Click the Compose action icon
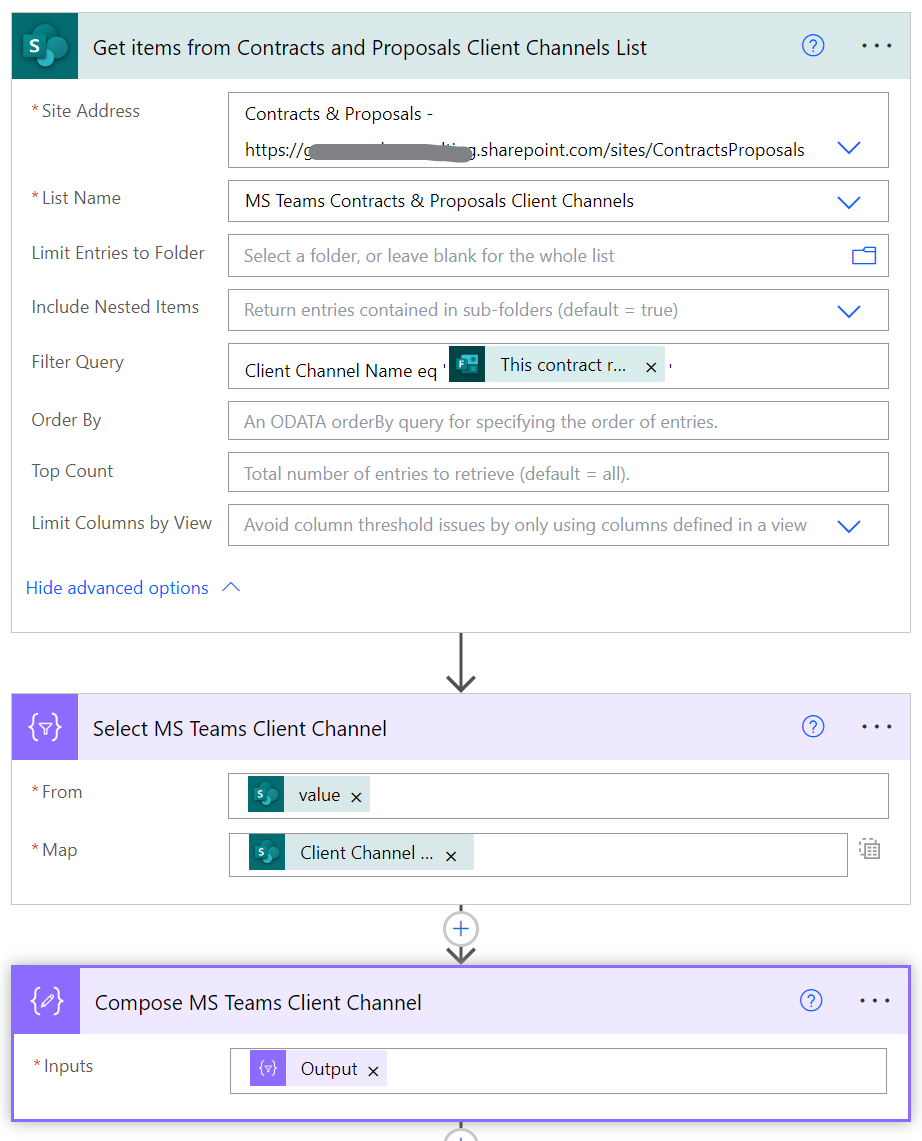 coord(44,1000)
